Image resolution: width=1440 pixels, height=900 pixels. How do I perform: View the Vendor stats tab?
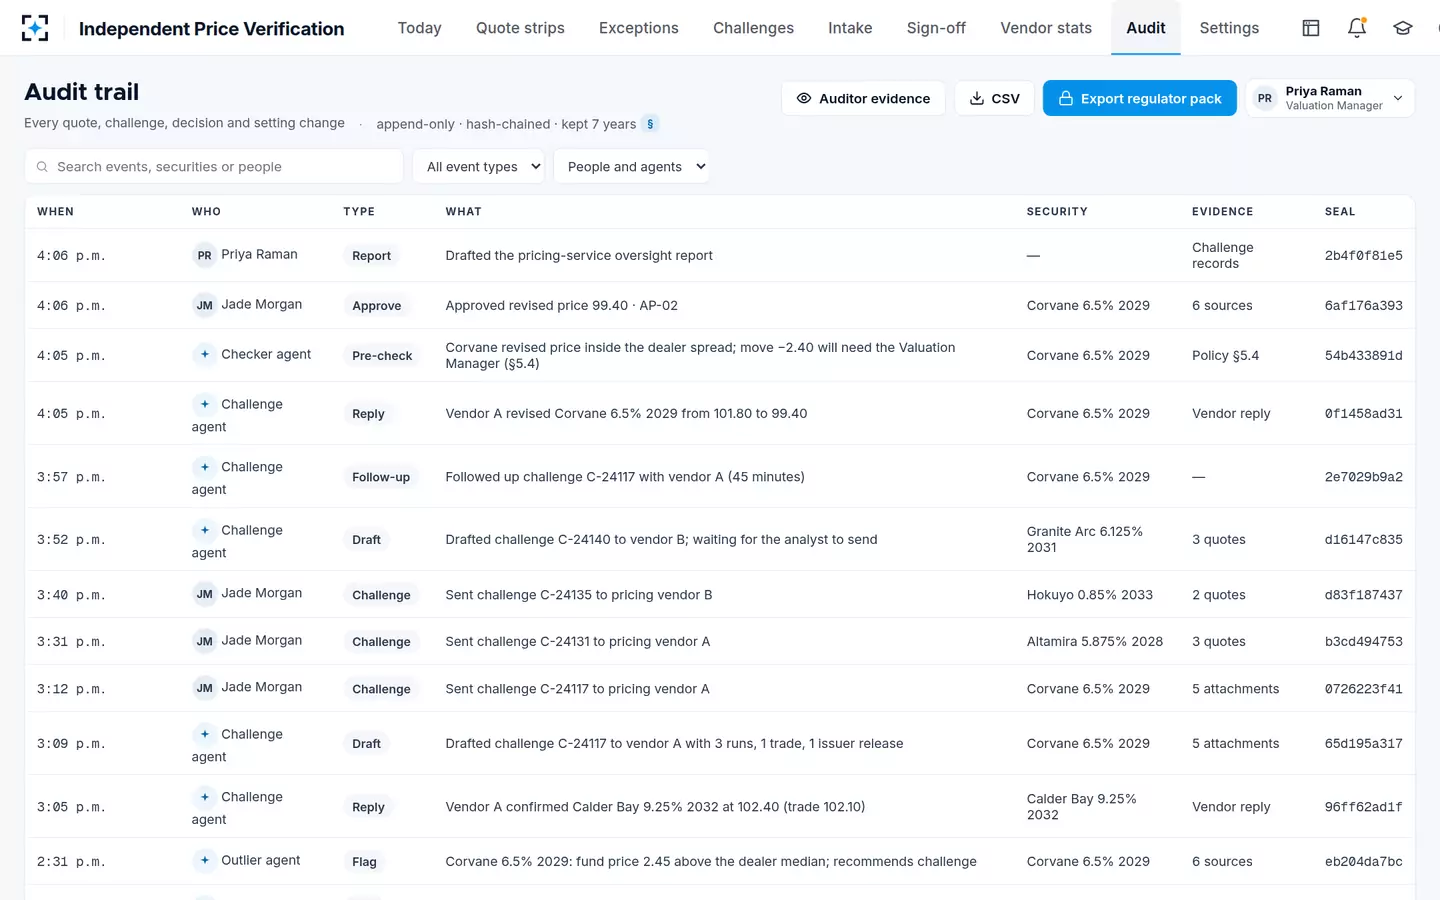tap(1046, 28)
